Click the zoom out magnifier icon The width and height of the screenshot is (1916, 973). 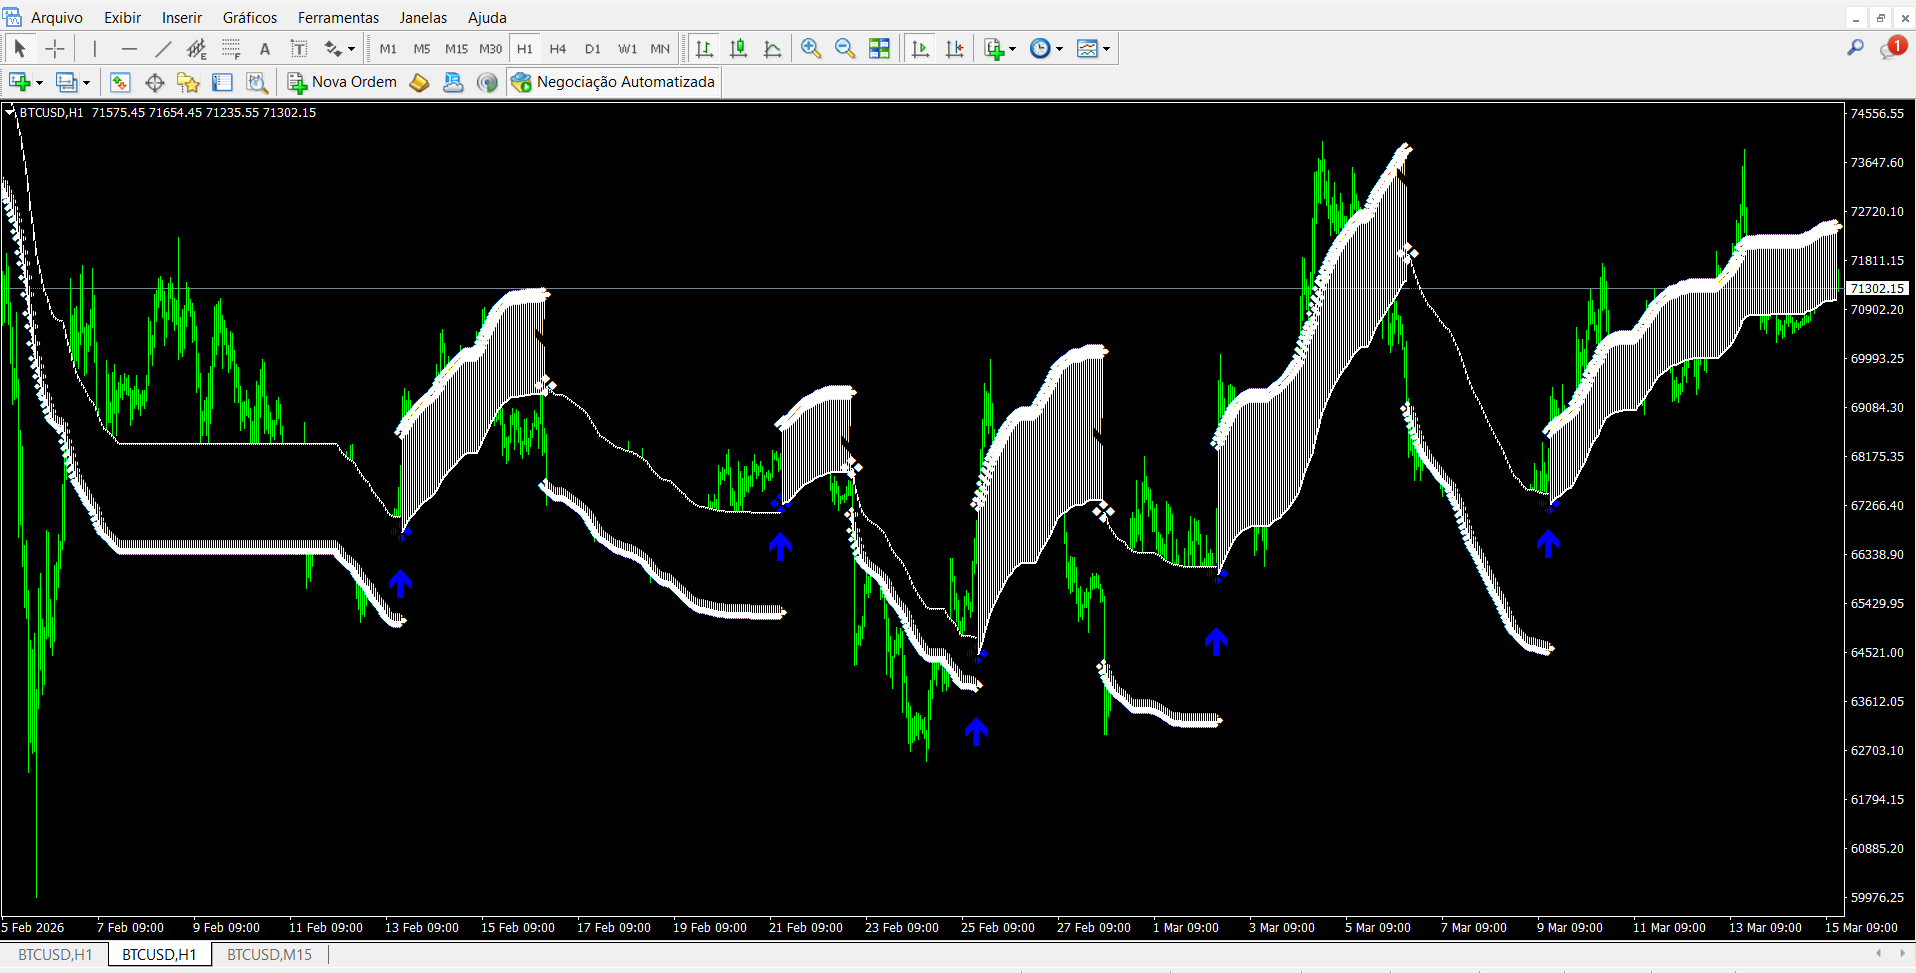click(845, 48)
